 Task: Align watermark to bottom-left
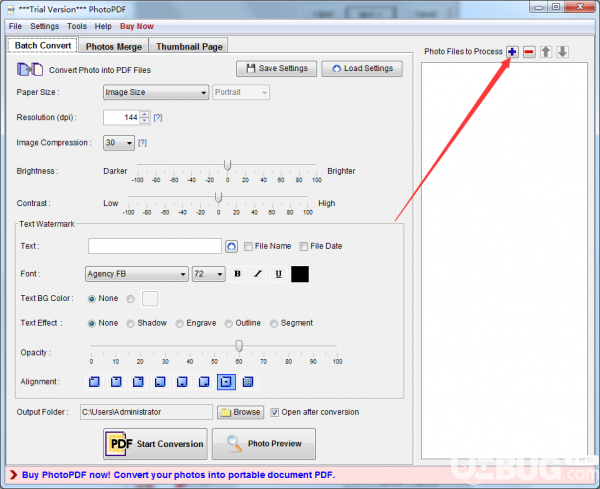160,381
